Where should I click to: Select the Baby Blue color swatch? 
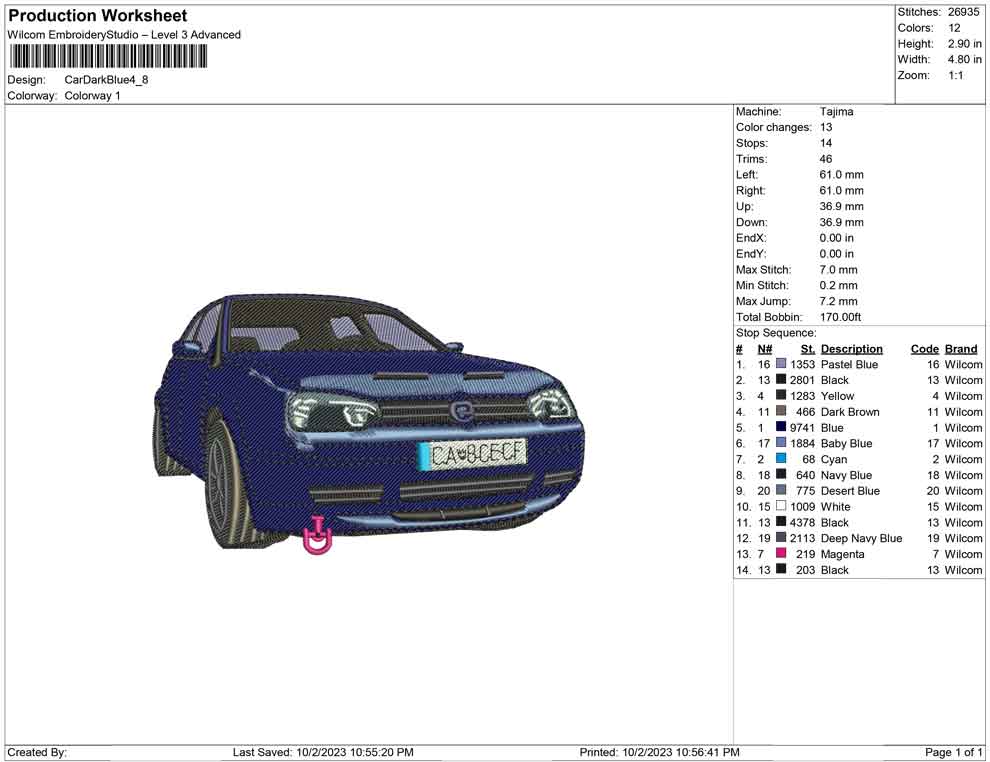click(781, 443)
